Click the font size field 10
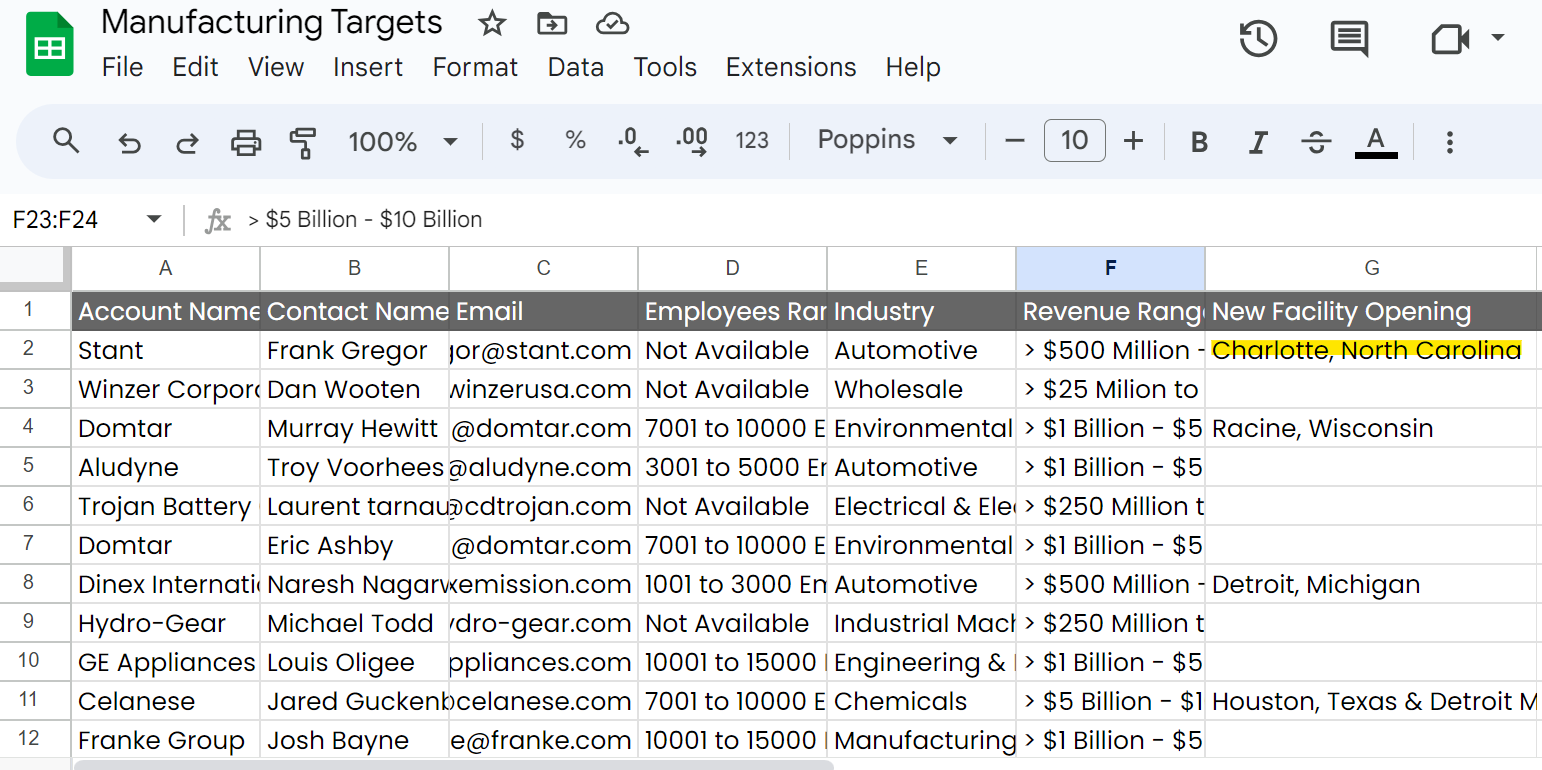This screenshot has height=770, width=1542. pos(1074,140)
